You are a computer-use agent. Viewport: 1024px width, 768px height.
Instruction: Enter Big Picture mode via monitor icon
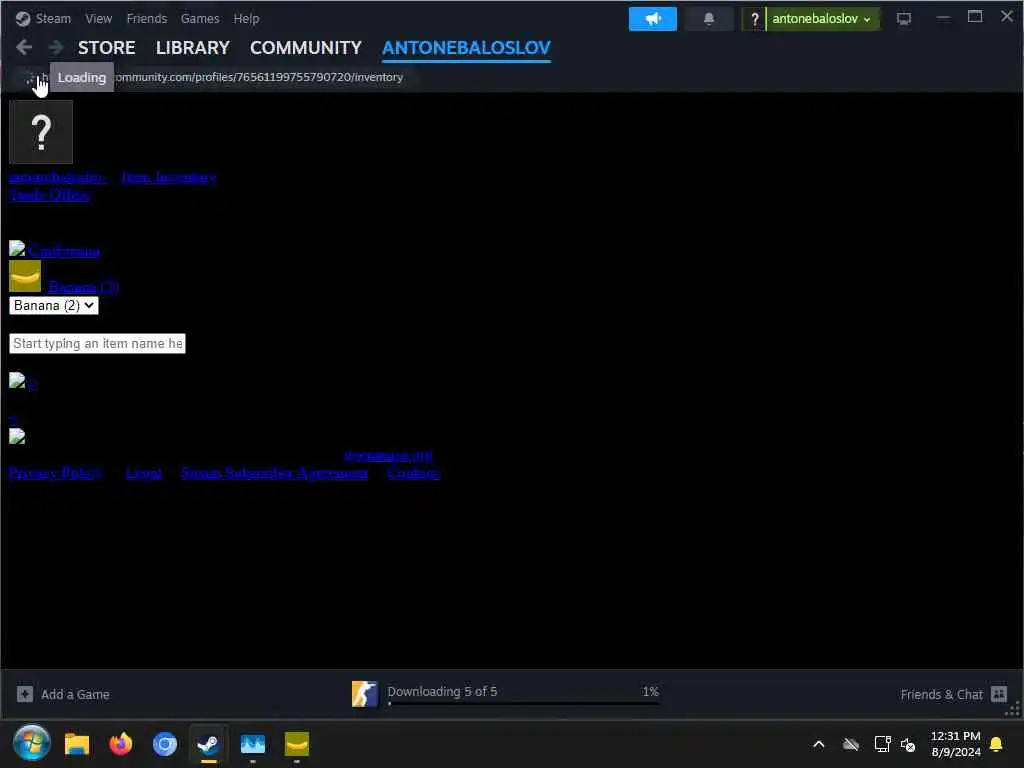[x=904, y=19]
